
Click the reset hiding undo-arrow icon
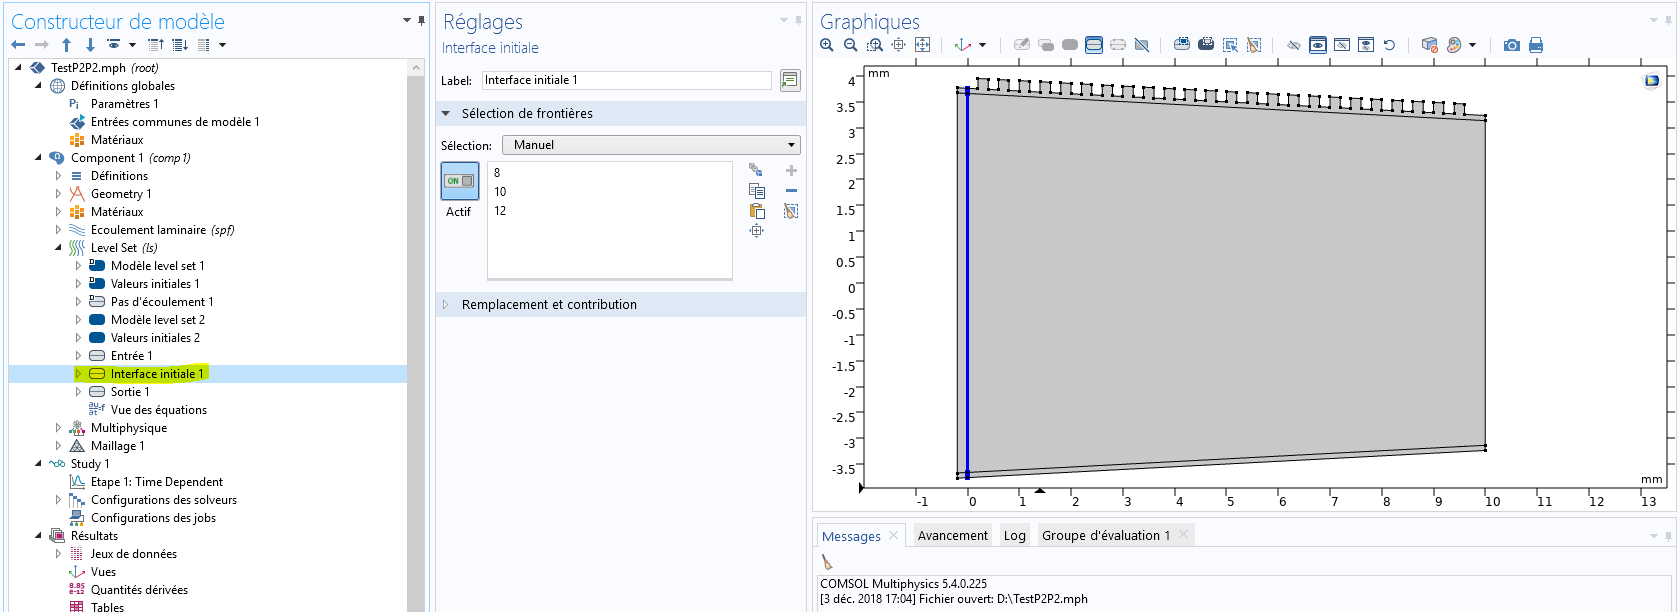1389,45
